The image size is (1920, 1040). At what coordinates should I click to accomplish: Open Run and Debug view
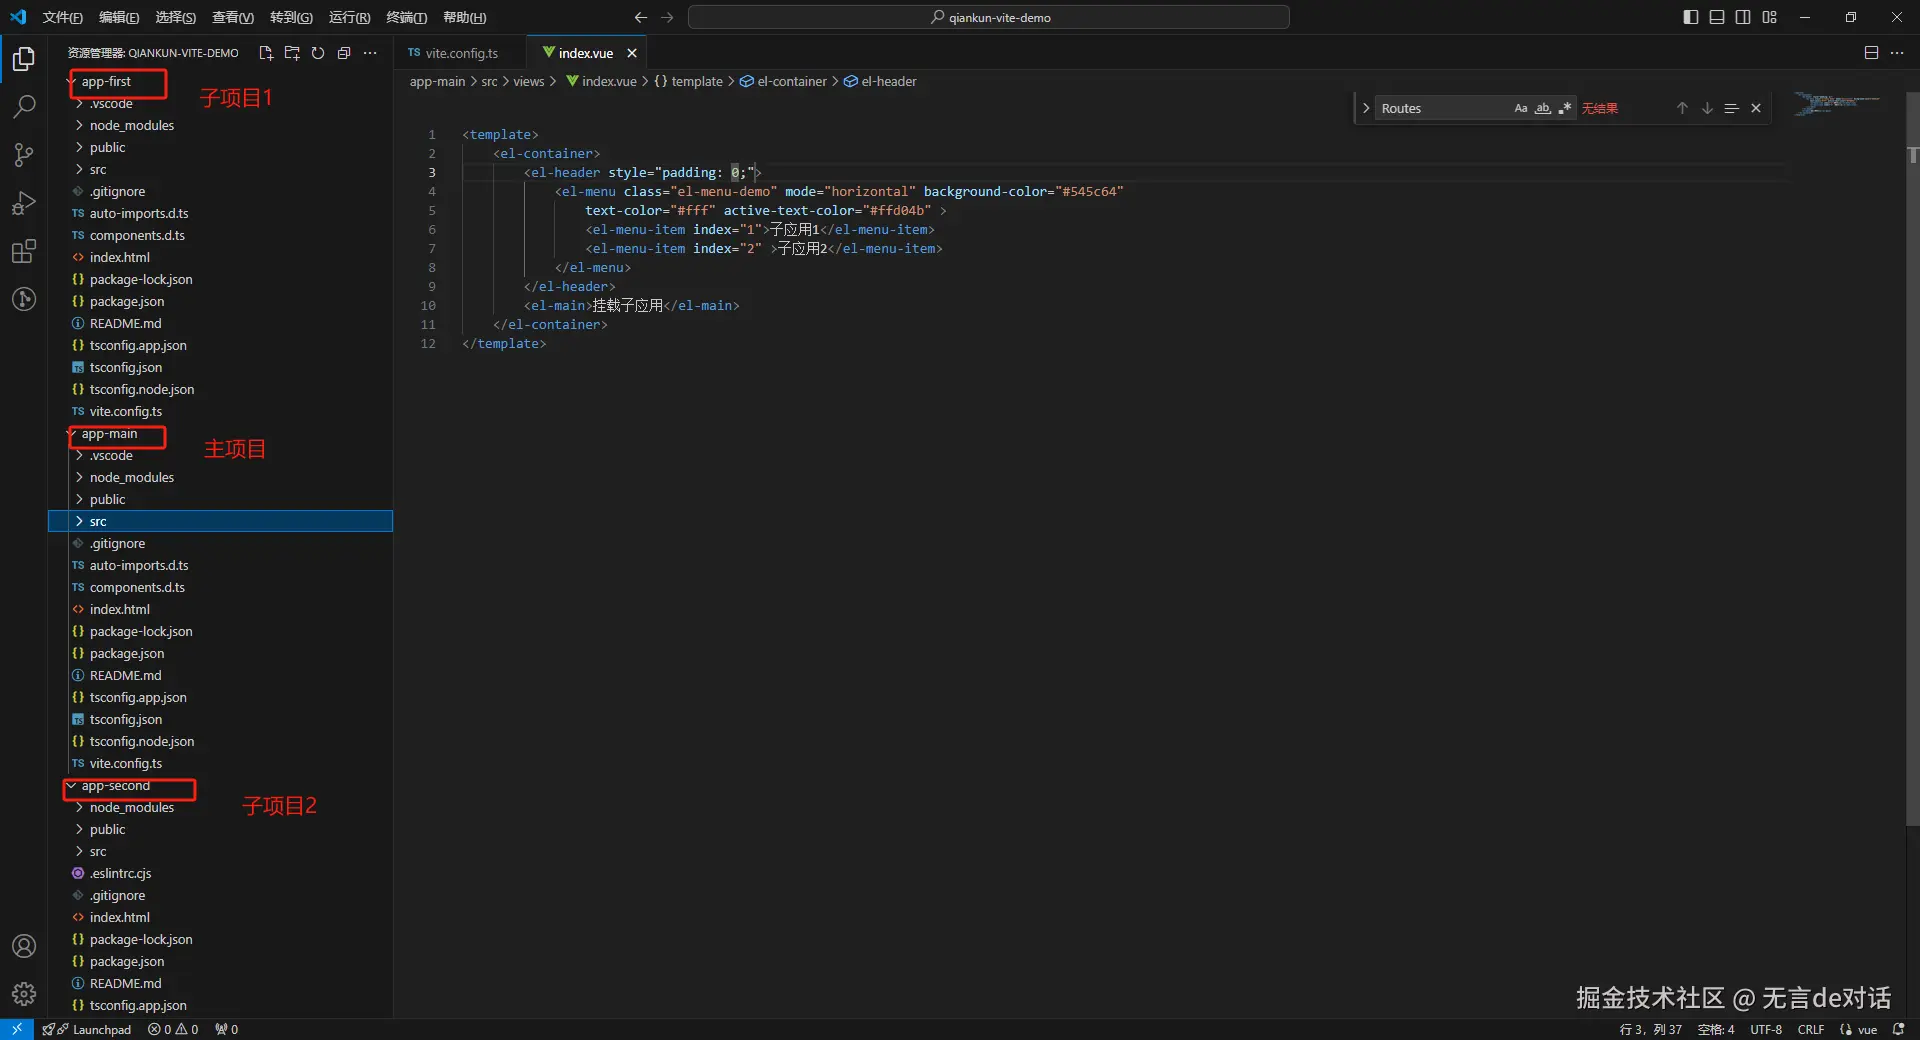click(x=24, y=203)
